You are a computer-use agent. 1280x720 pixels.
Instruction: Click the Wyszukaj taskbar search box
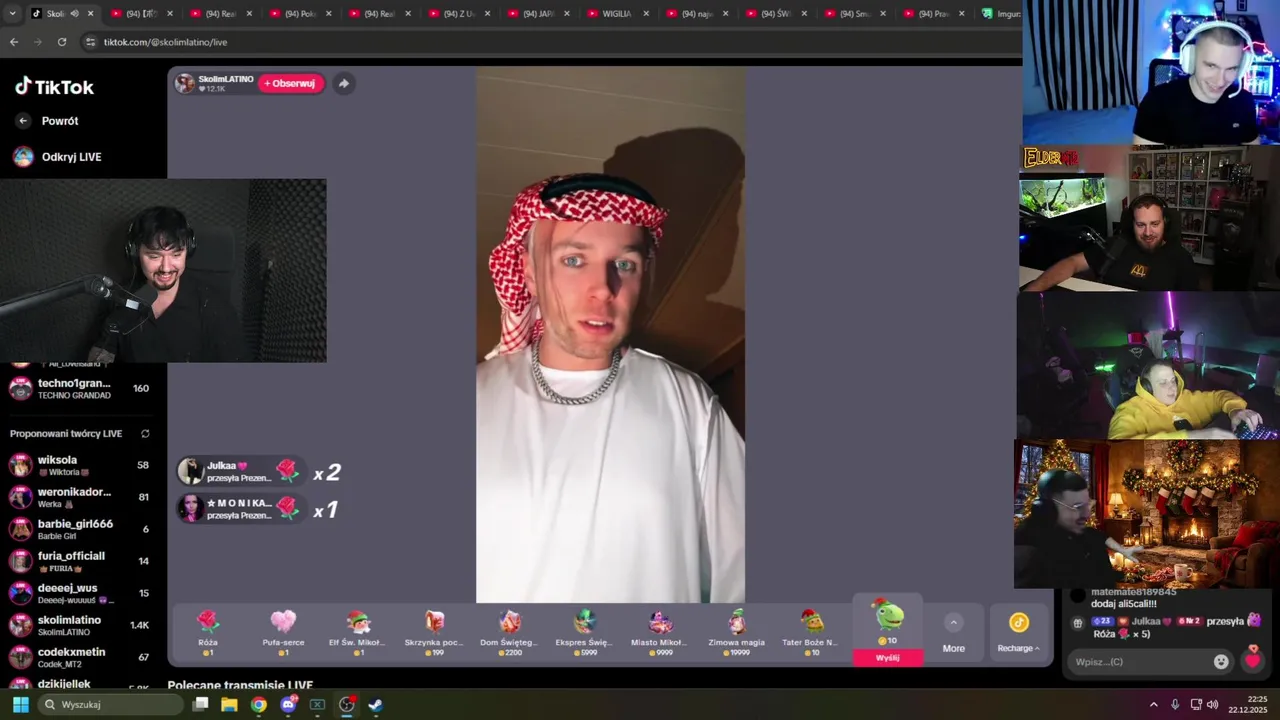pyautogui.click(x=108, y=705)
